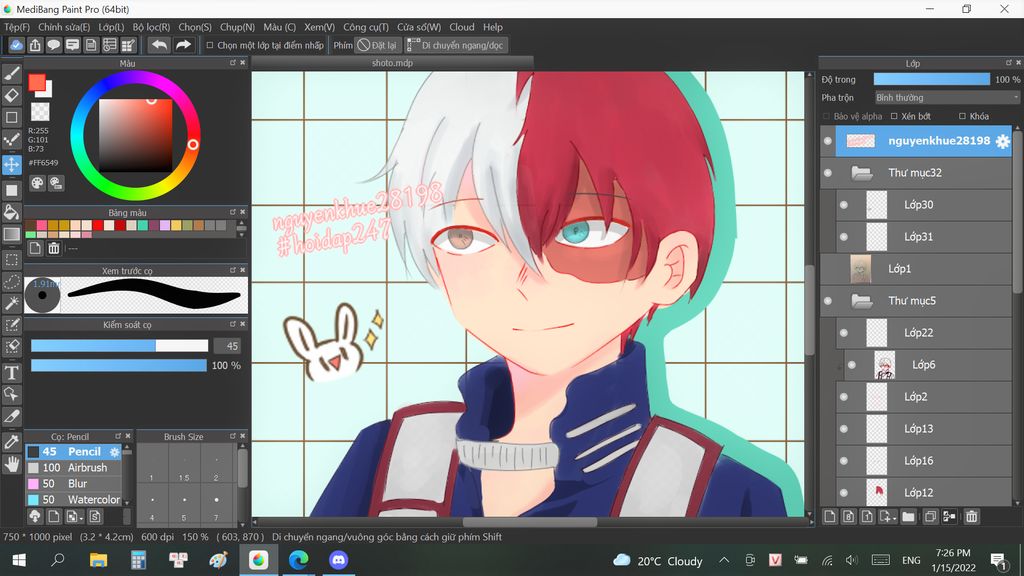Open 'Bình thường' blend mode dropdown
This screenshot has width=1024, height=576.
(x=947, y=97)
